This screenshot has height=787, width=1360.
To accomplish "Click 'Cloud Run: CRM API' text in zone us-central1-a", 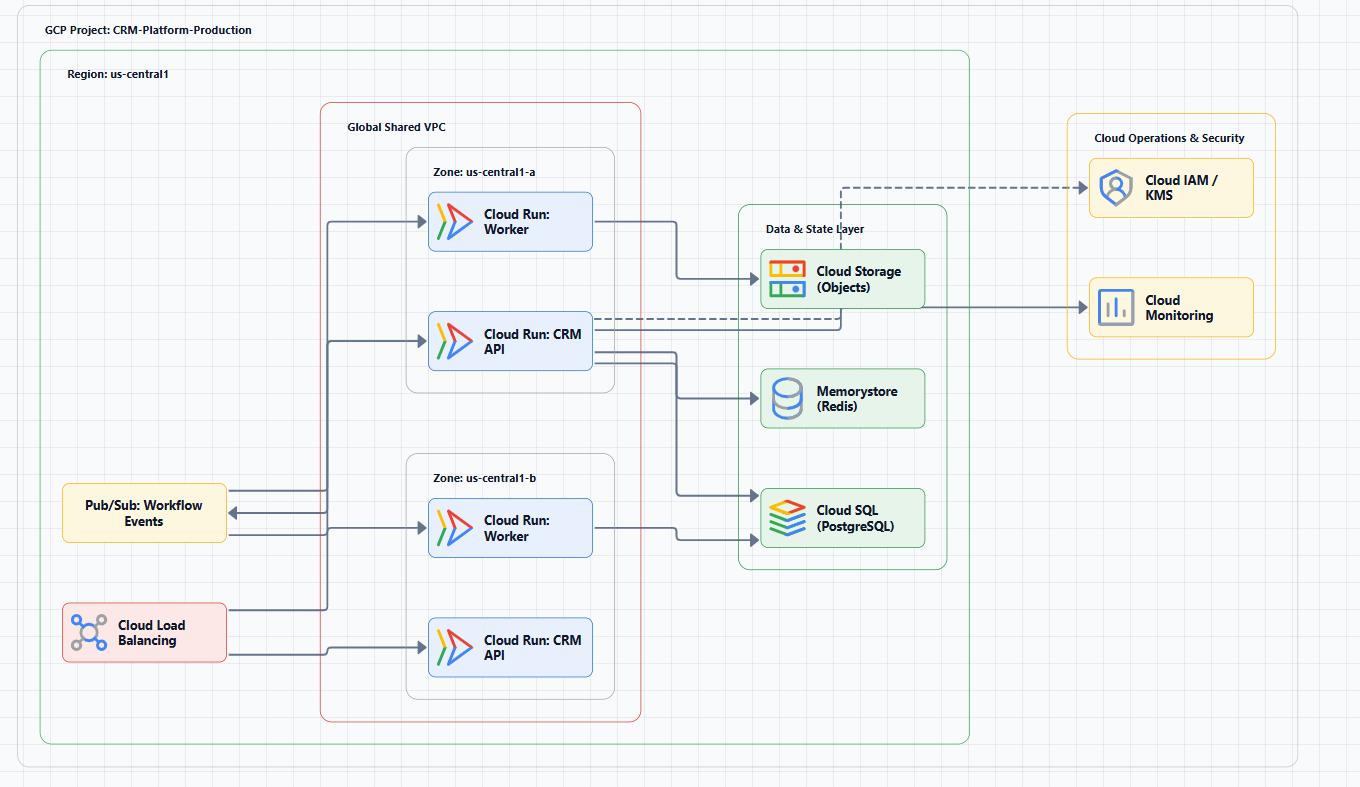I will (x=533, y=341).
